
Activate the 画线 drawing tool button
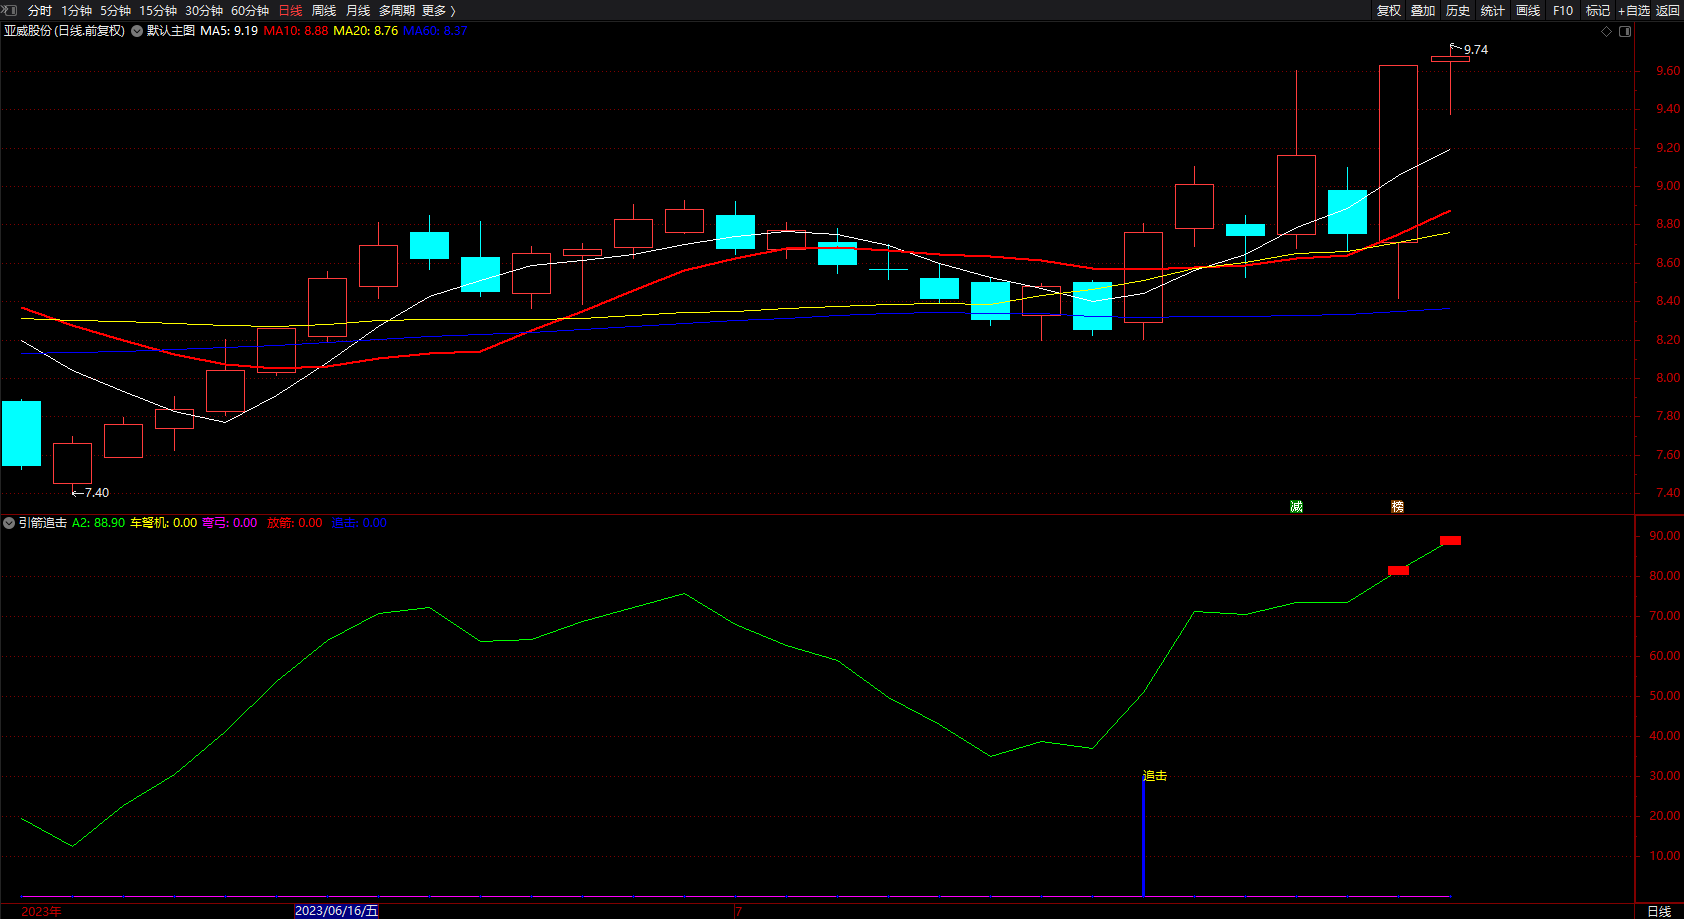[x=1528, y=10]
